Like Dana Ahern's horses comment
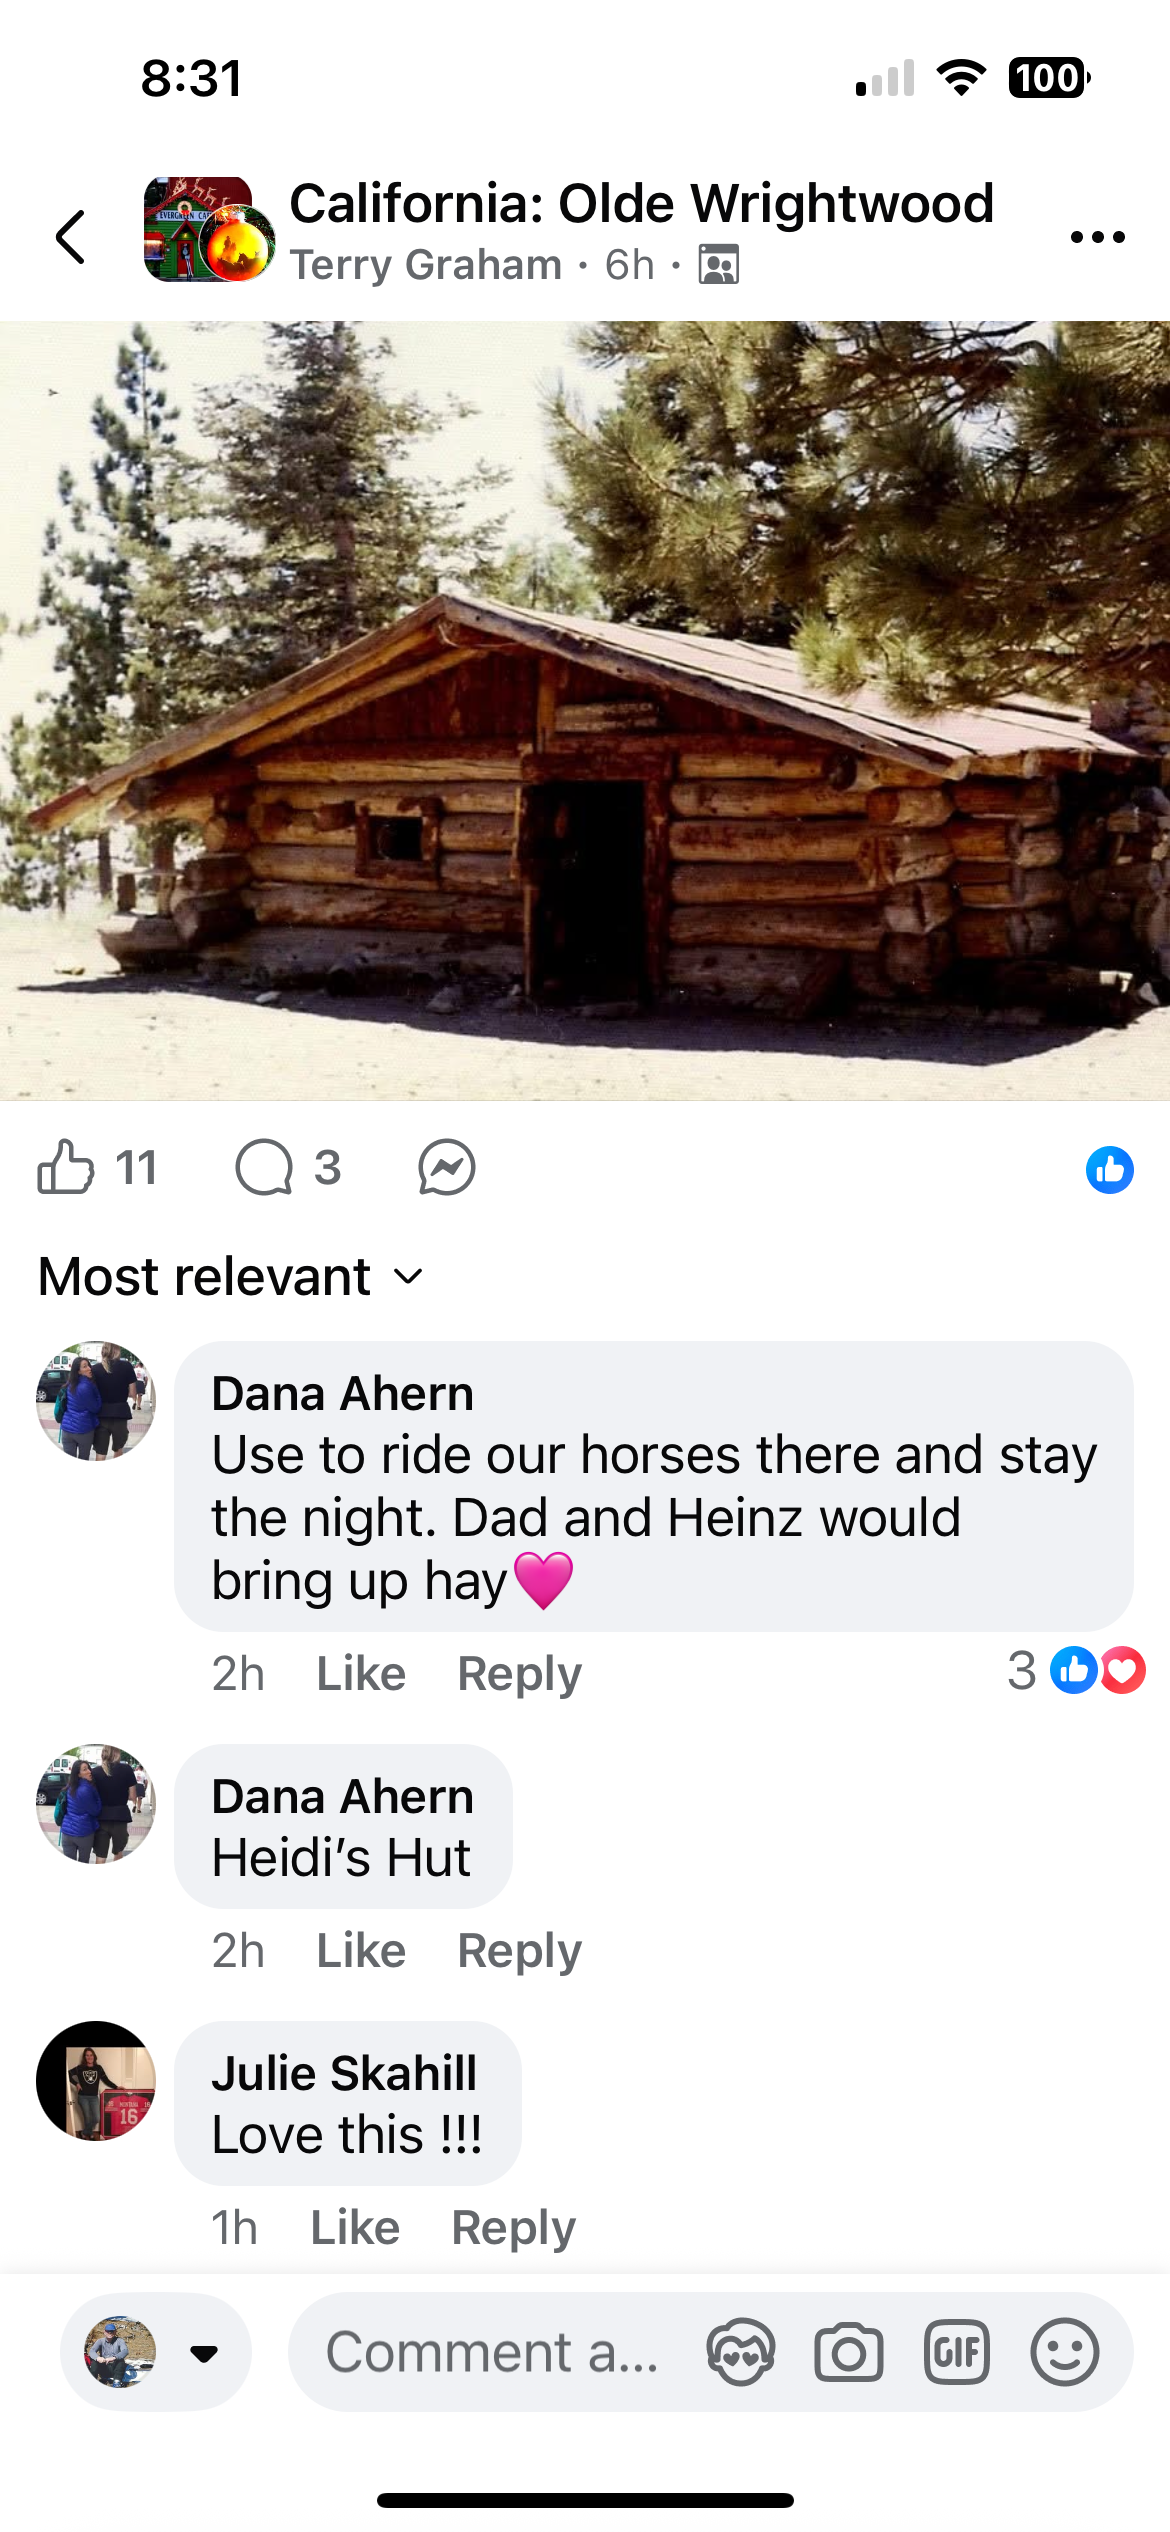Viewport: 1170px width, 2532px height. (x=361, y=1673)
